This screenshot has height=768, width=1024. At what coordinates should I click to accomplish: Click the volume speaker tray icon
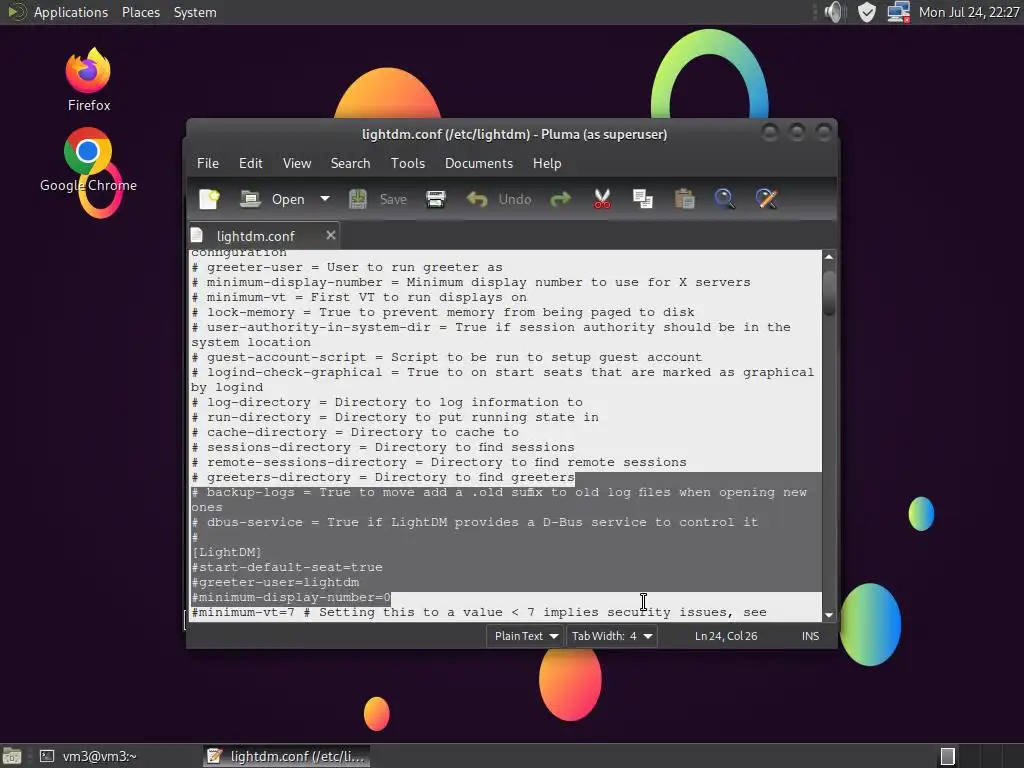833,12
